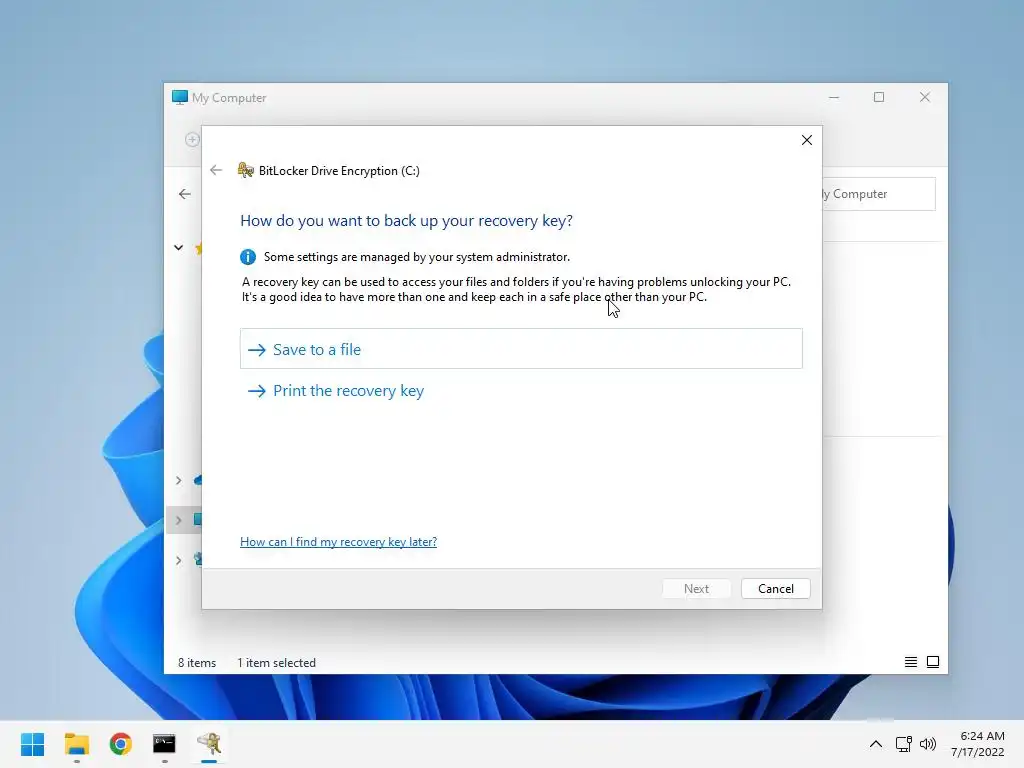The width and height of the screenshot is (1024, 768).
Task: Click the My Computer window title icon
Action: tap(180, 97)
